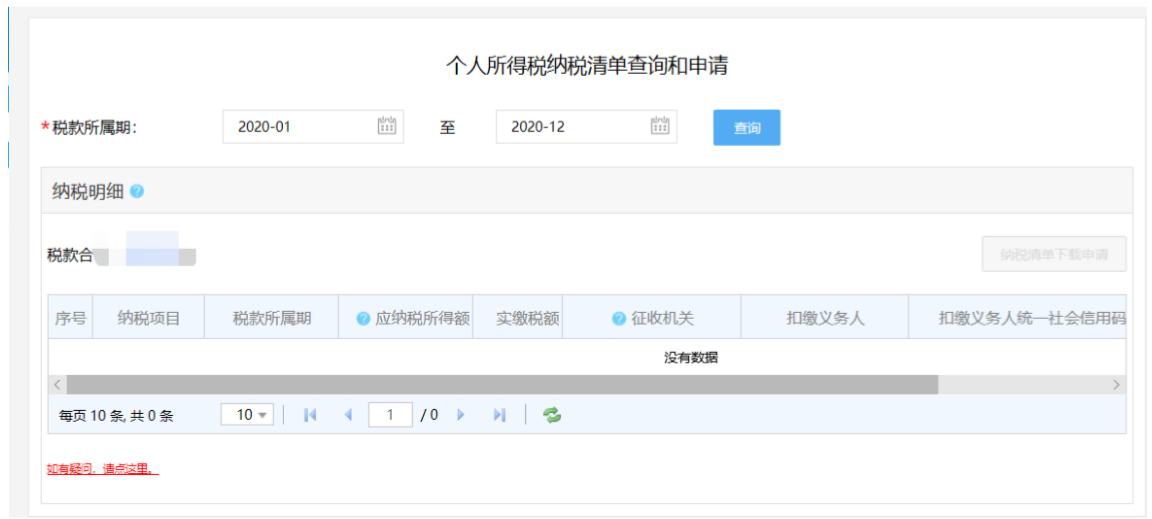Click the page number input box
Screen dimensions: 1152x519
tap(390, 415)
